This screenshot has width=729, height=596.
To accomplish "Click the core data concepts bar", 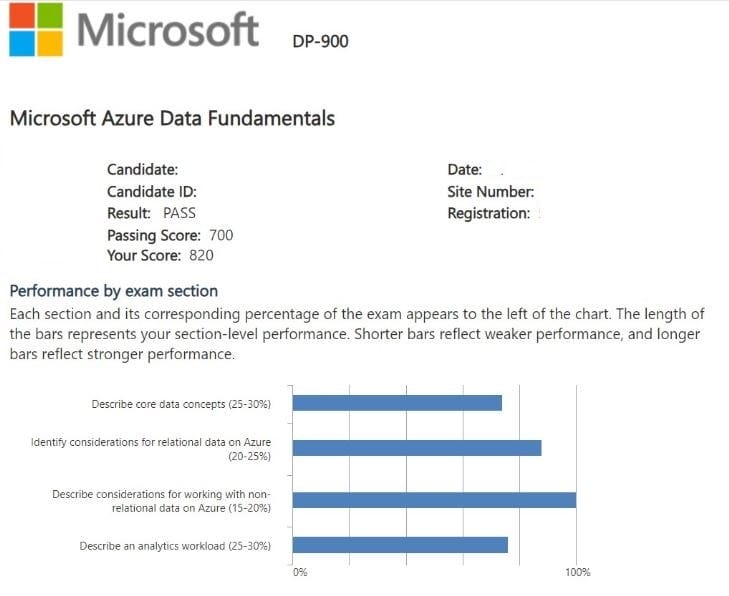I will point(397,403).
